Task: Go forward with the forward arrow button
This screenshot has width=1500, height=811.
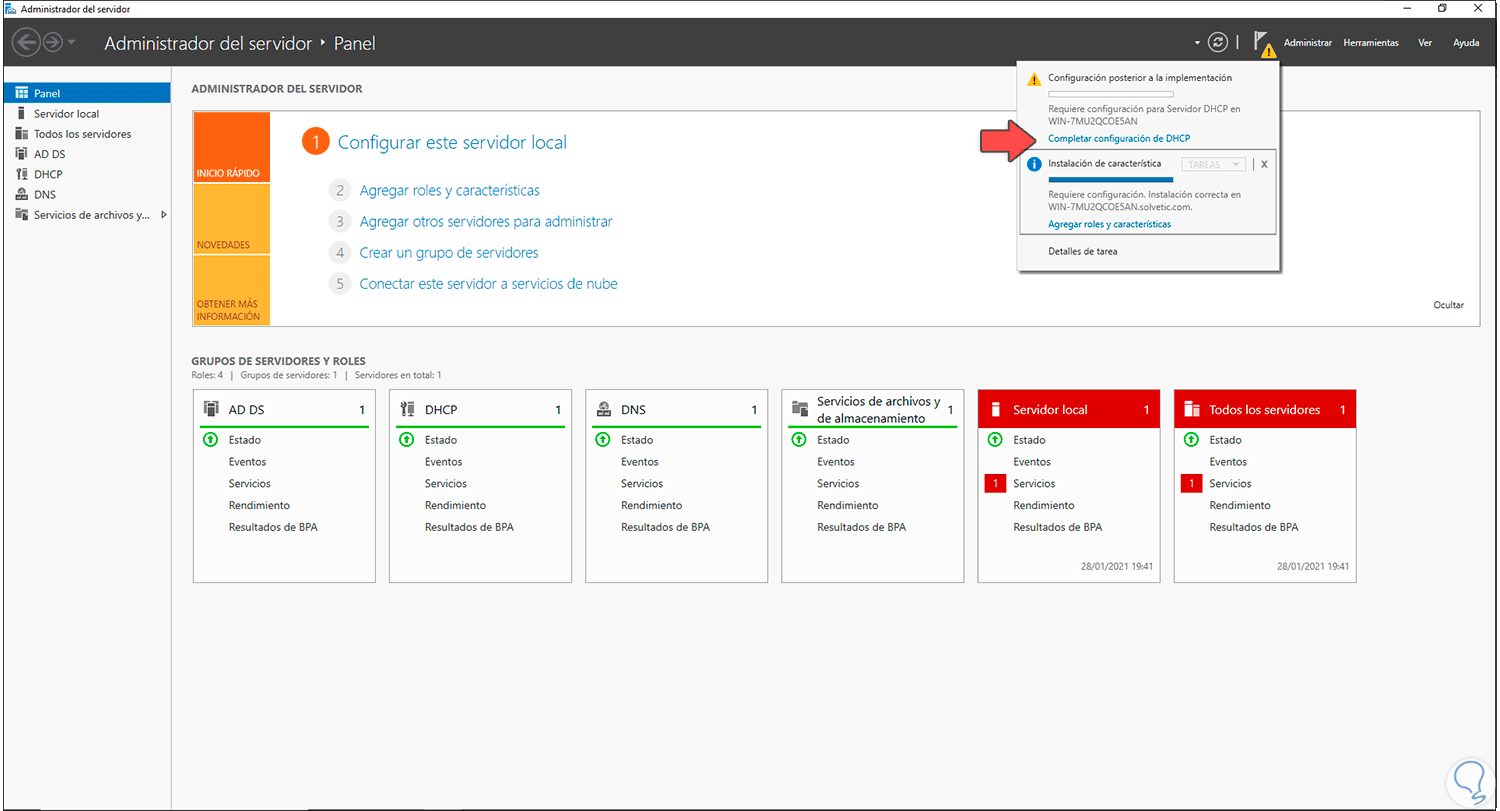Action: [x=53, y=42]
